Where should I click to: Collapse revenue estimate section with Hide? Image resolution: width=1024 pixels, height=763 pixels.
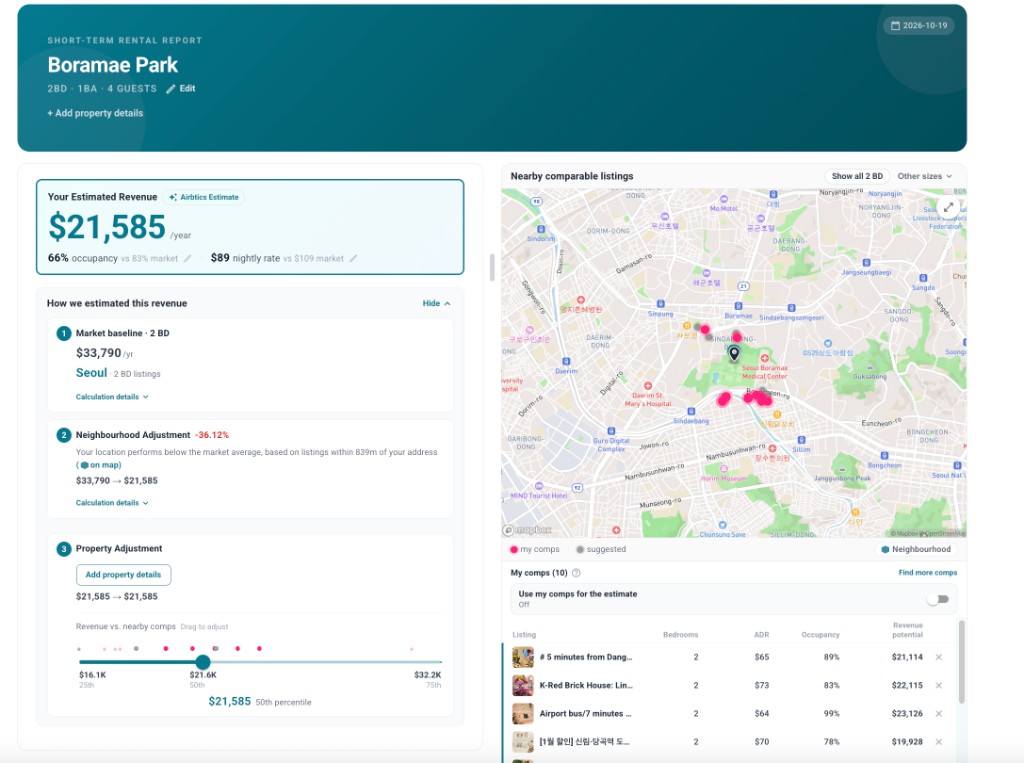coord(436,304)
